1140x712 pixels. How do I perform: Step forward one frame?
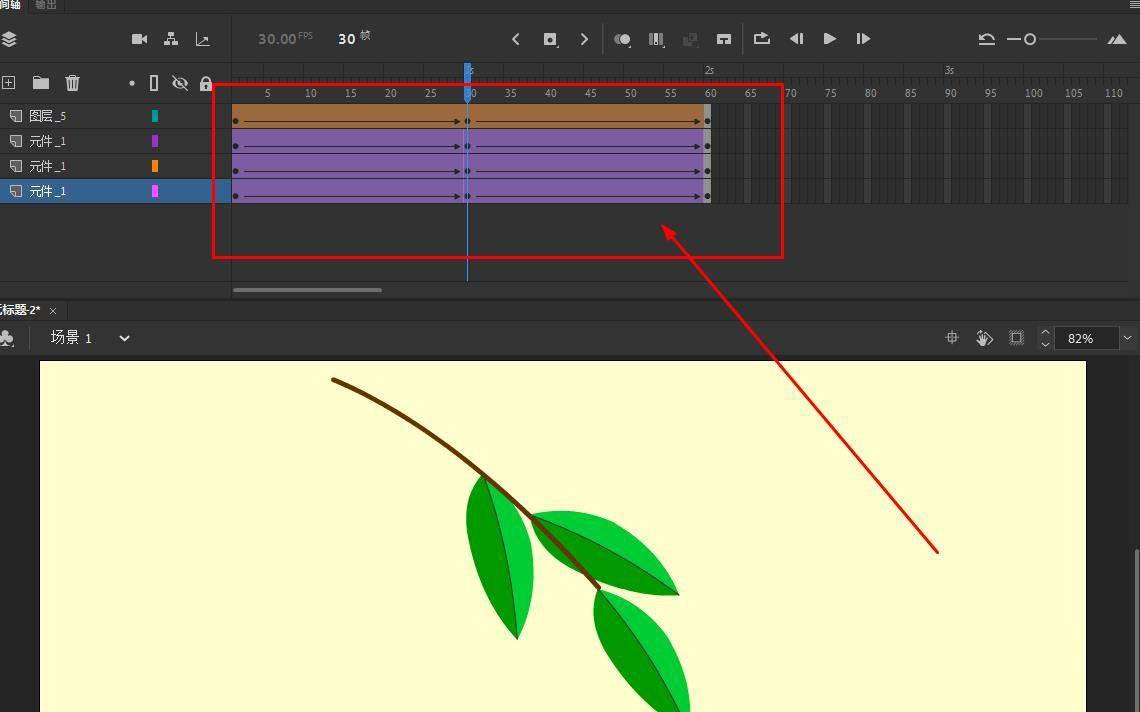pos(863,39)
